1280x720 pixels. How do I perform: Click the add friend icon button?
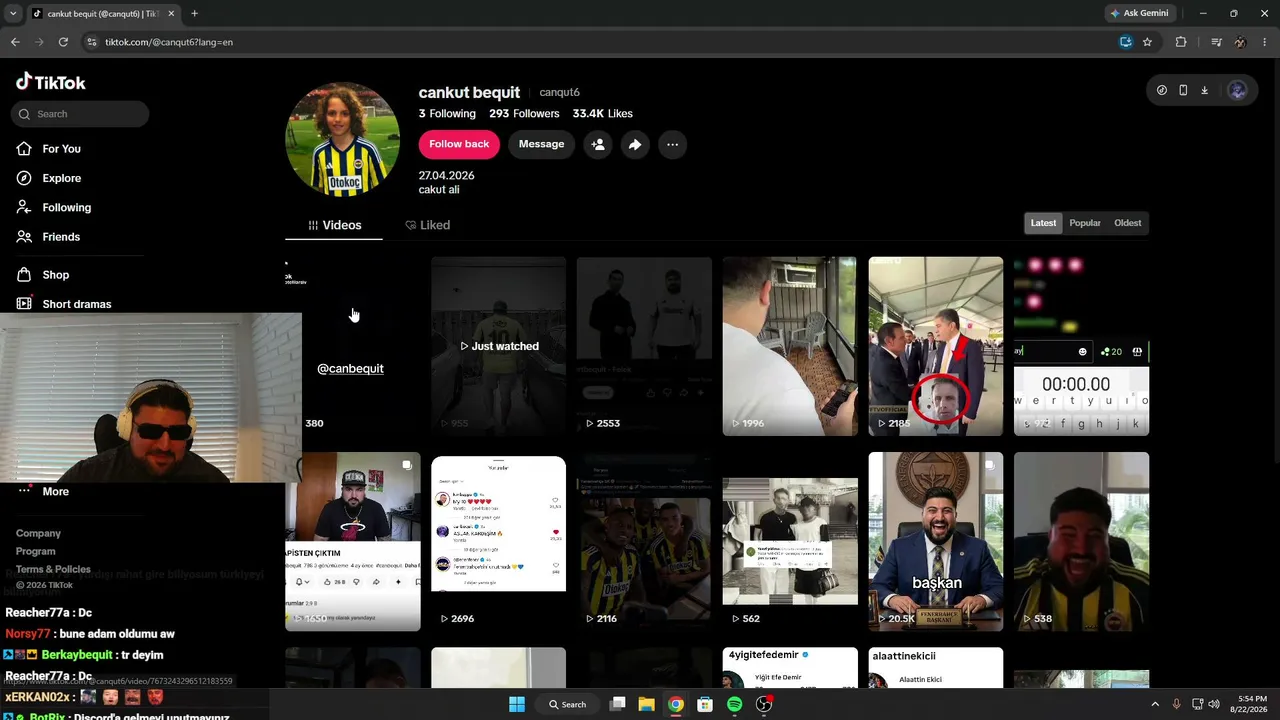(x=598, y=144)
